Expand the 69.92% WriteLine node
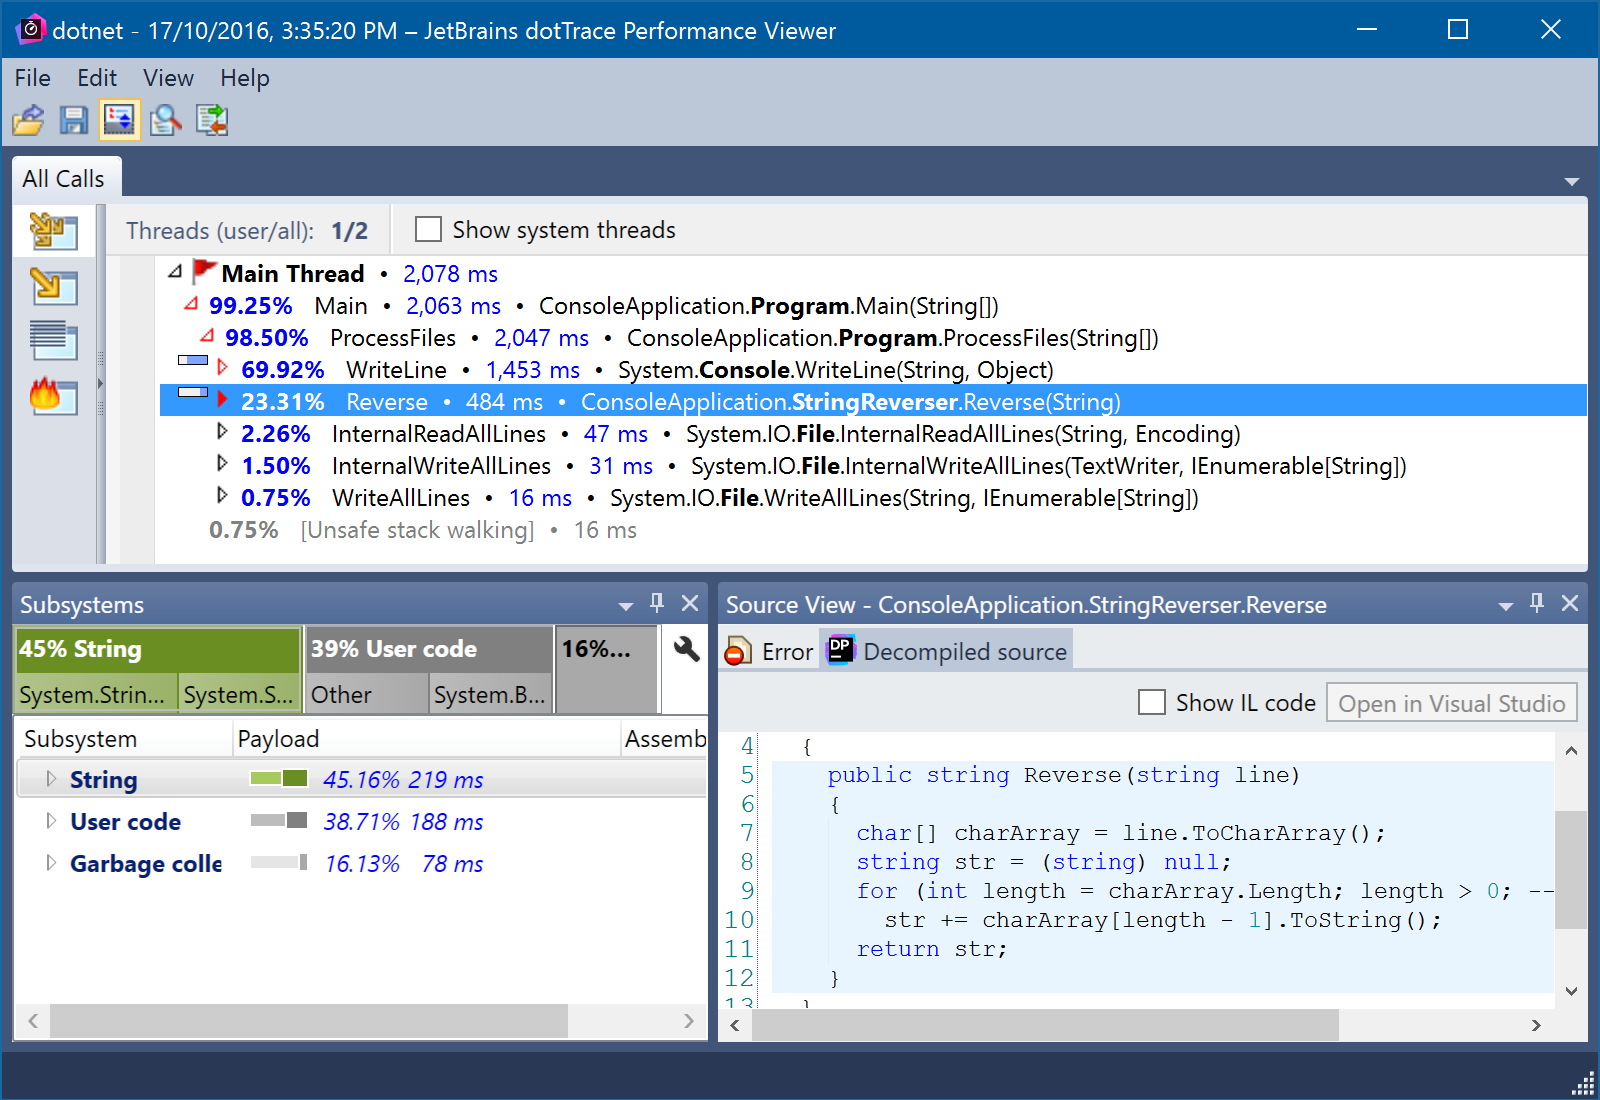This screenshot has width=1600, height=1100. pyautogui.click(x=222, y=368)
